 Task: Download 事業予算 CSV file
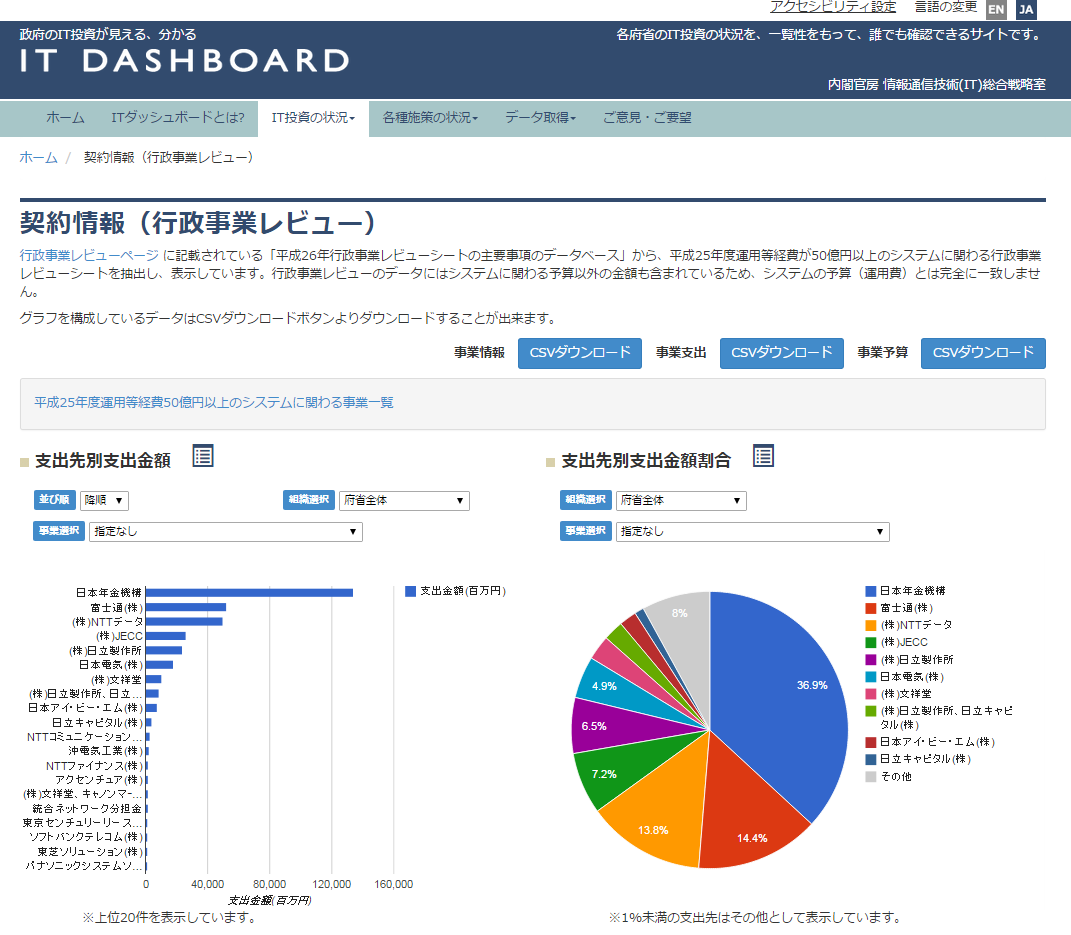[x=983, y=353]
